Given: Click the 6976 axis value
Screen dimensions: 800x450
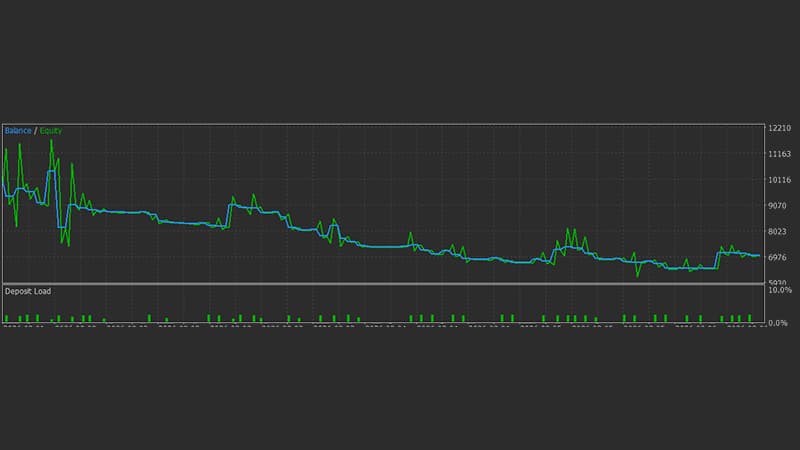Looking at the screenshot, I should tap(777, 257).
